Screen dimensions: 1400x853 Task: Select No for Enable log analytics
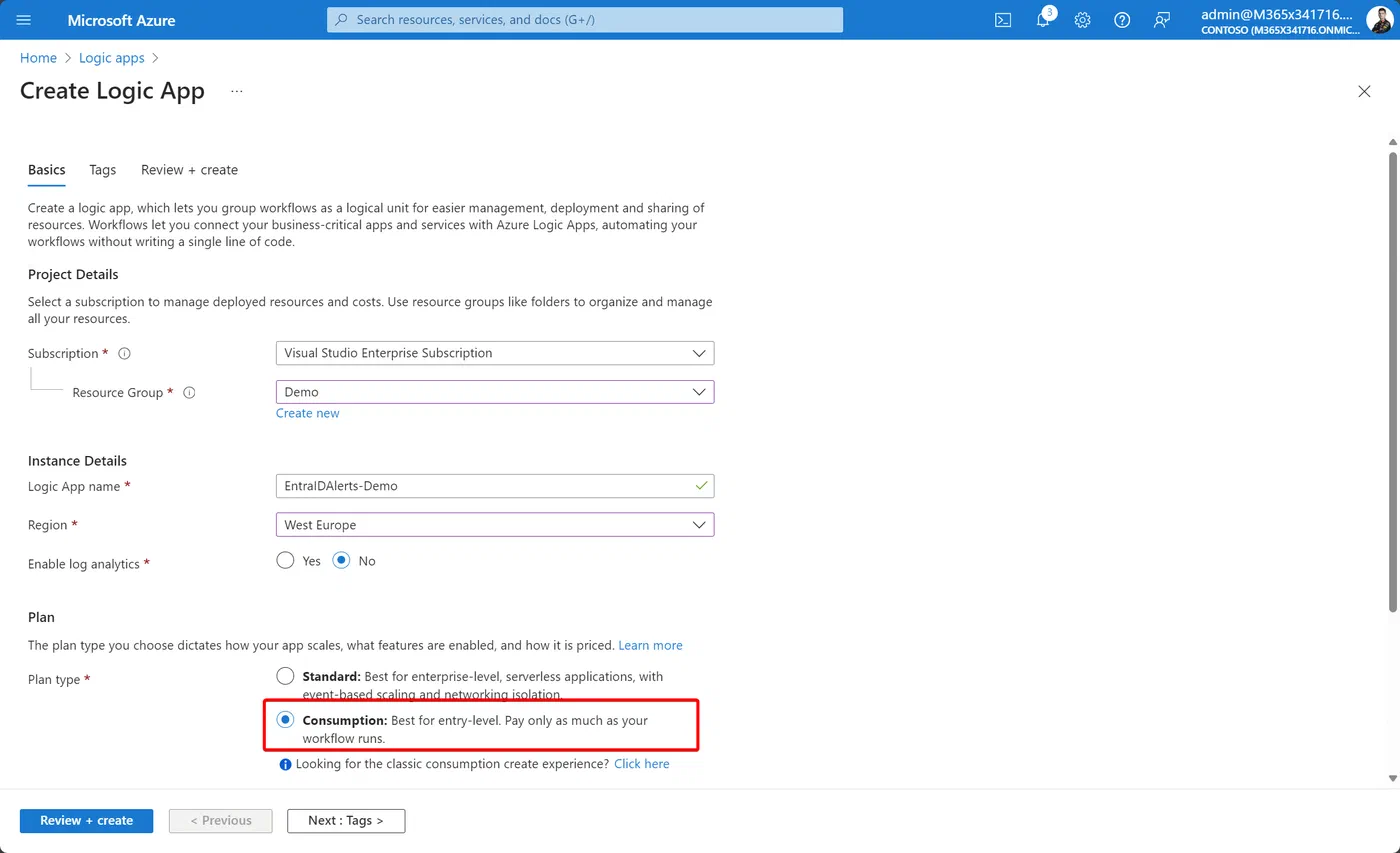[x=342, y=560]
